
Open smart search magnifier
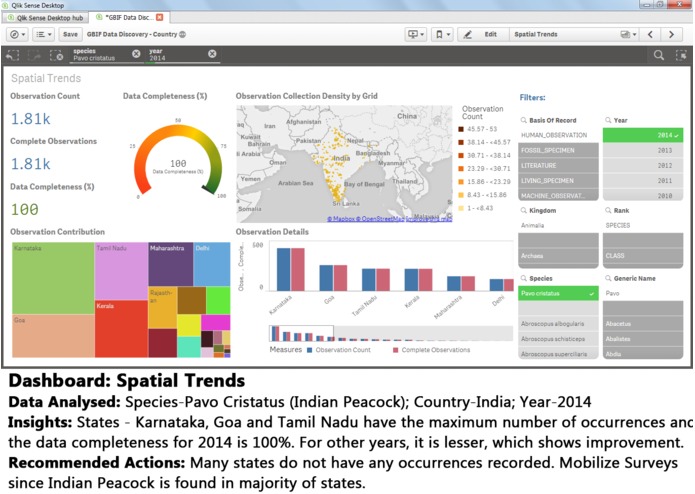[659, 55]
